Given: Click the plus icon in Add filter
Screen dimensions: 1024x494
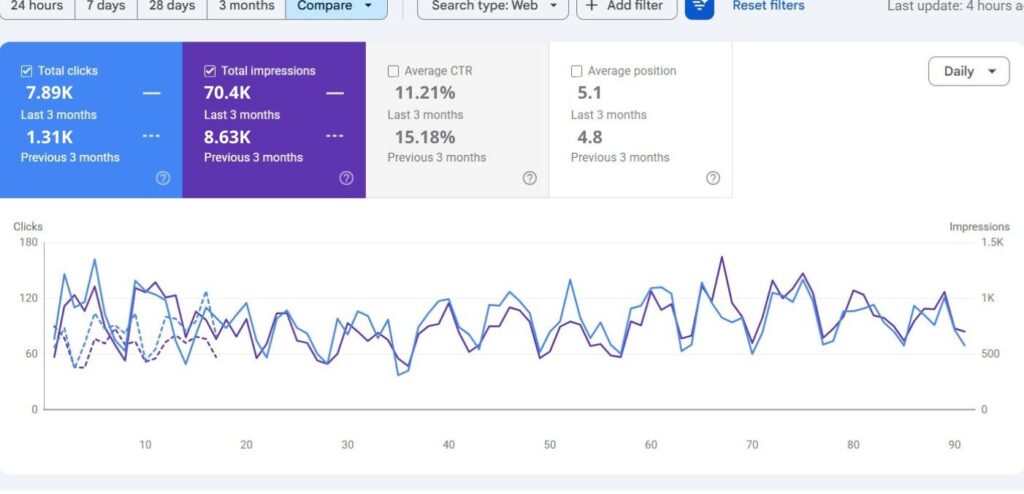Looking at the screenshot, I should 591,6.
